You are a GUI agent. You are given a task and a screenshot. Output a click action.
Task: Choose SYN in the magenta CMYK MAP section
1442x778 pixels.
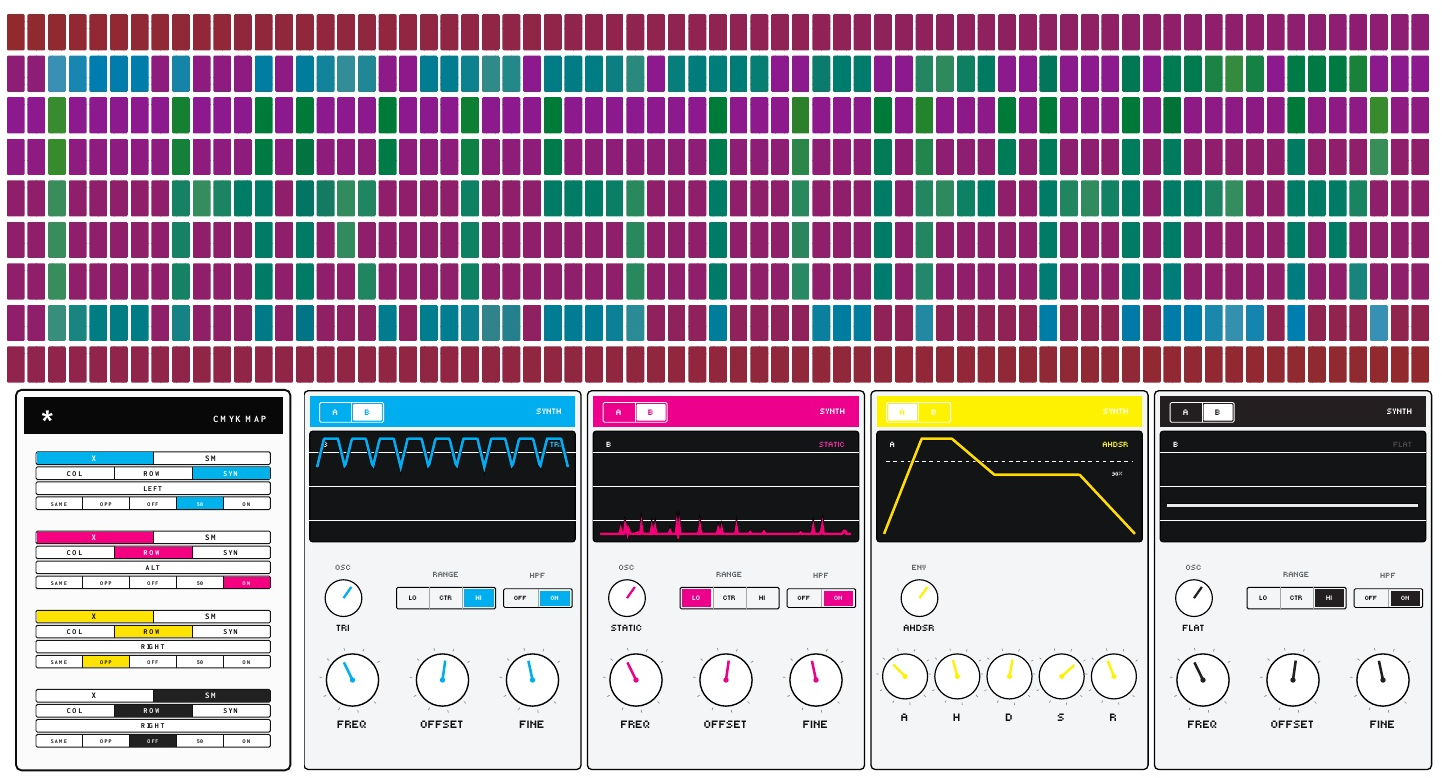[231, 552]
